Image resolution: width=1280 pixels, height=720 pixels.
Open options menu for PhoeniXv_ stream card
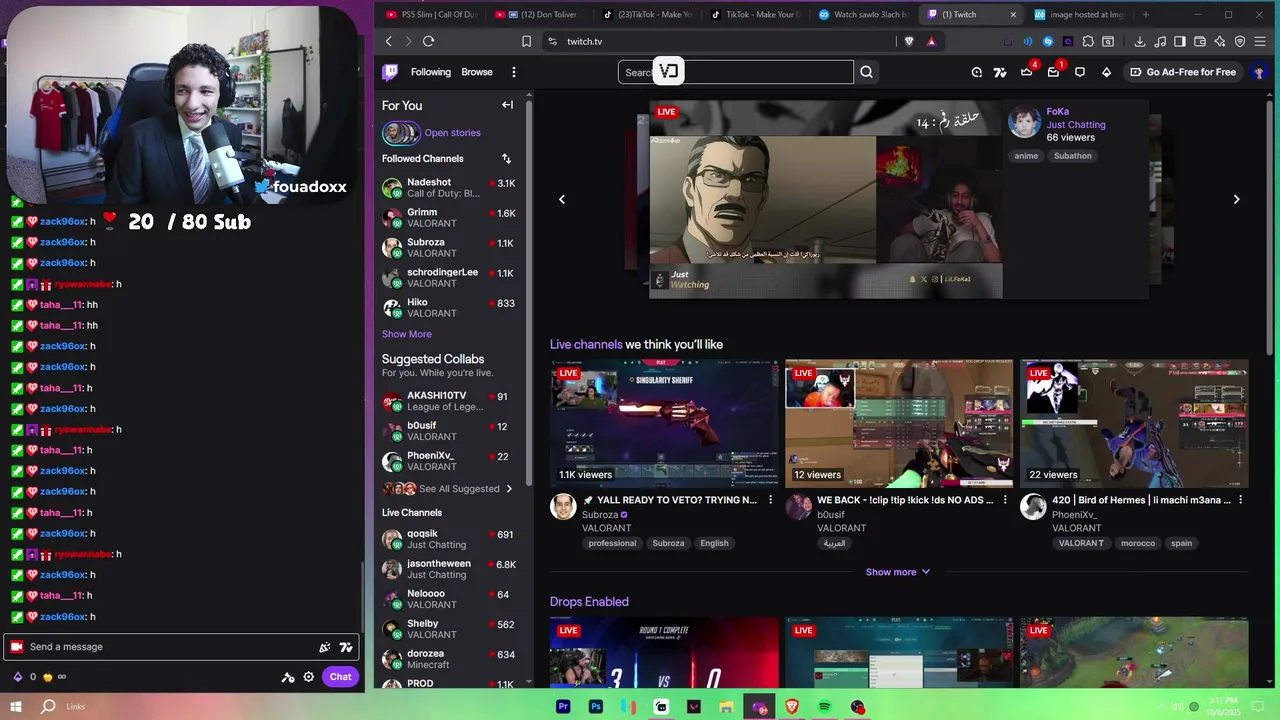click(1240, 500)
